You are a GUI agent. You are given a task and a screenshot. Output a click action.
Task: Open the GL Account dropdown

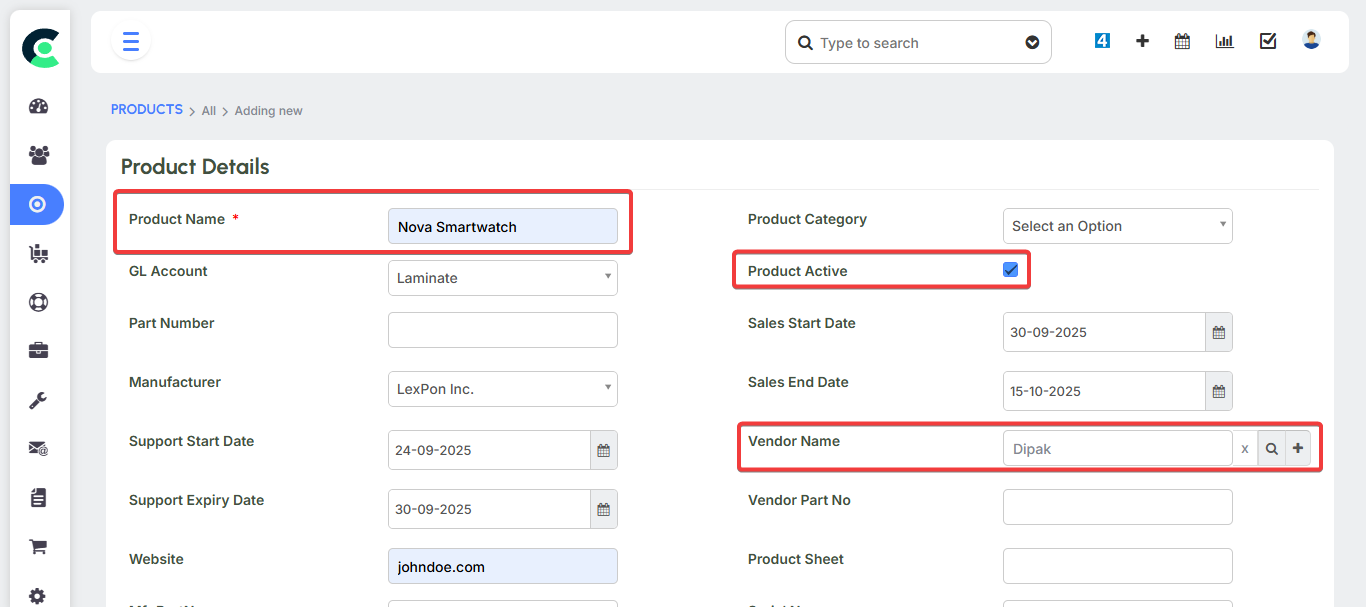pos(502,278)
